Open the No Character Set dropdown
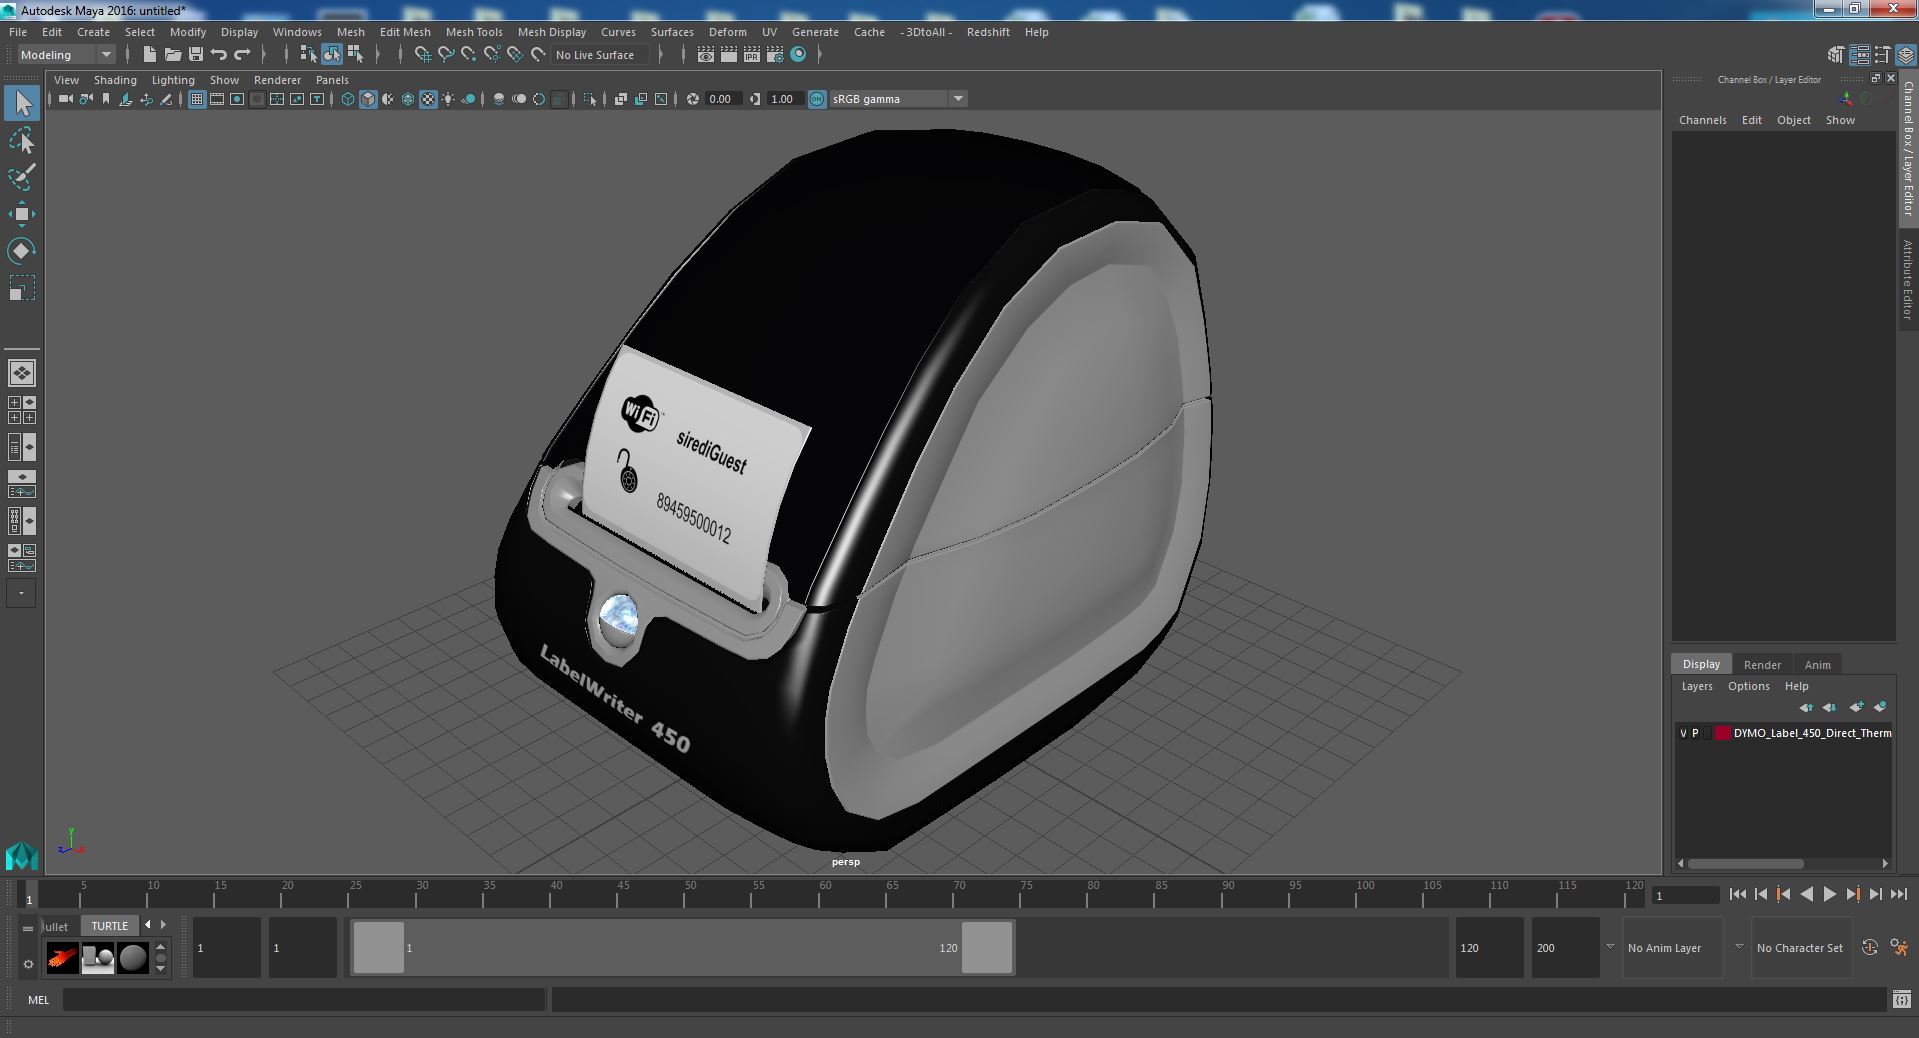This screenshot has height=1038, width=1919. 1801,948
